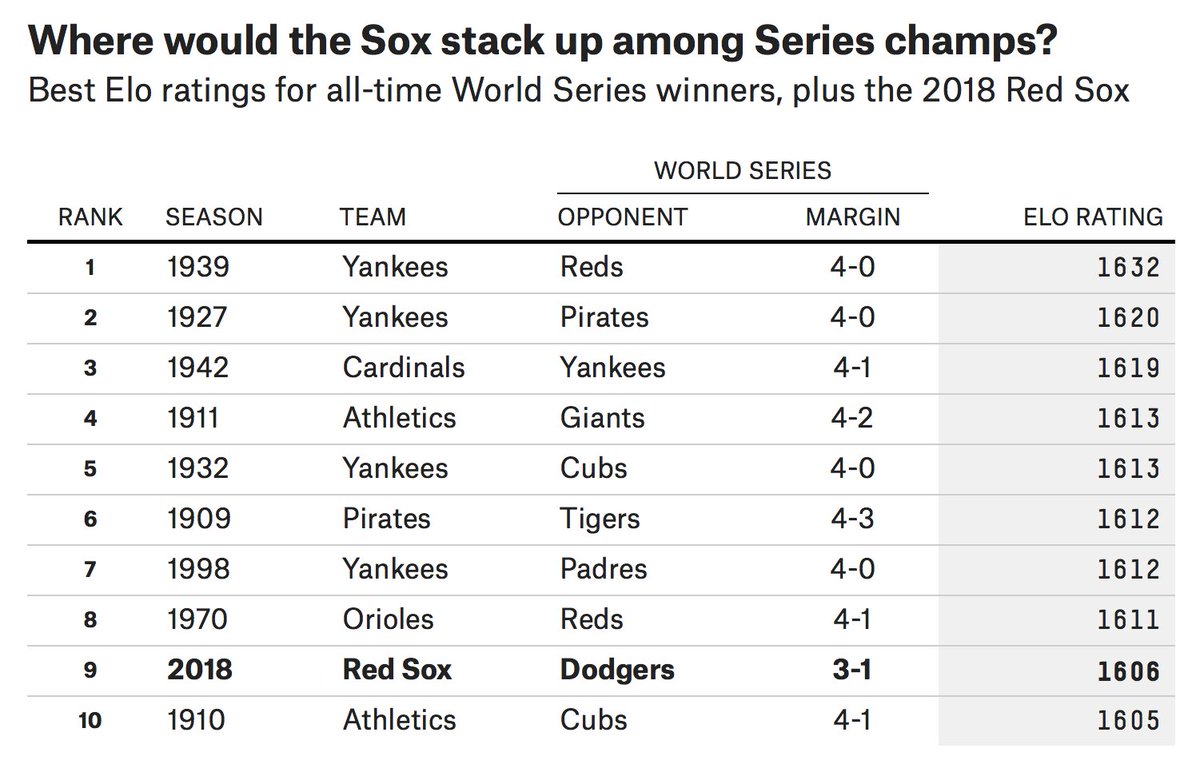1200x784 pixels.
Task: Click the WORLD SERIES group header
Action: click(x=742, y=170)
